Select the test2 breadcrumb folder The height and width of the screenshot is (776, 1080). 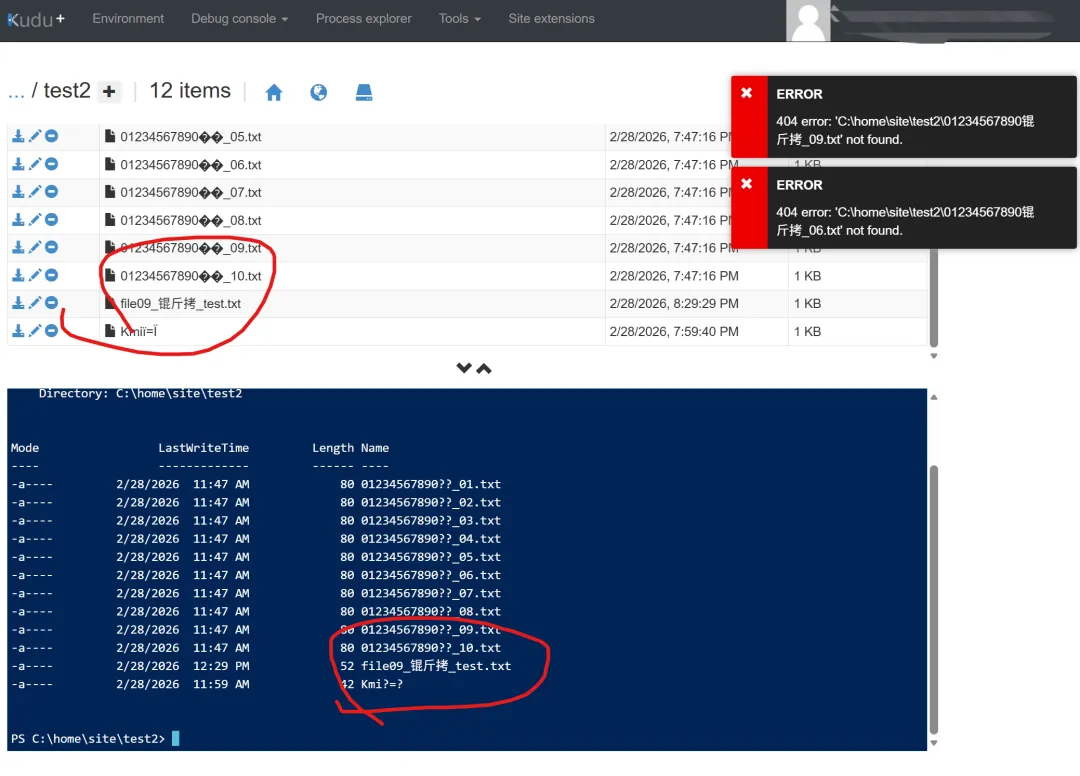pyautogui.click(x=67, y=91)
